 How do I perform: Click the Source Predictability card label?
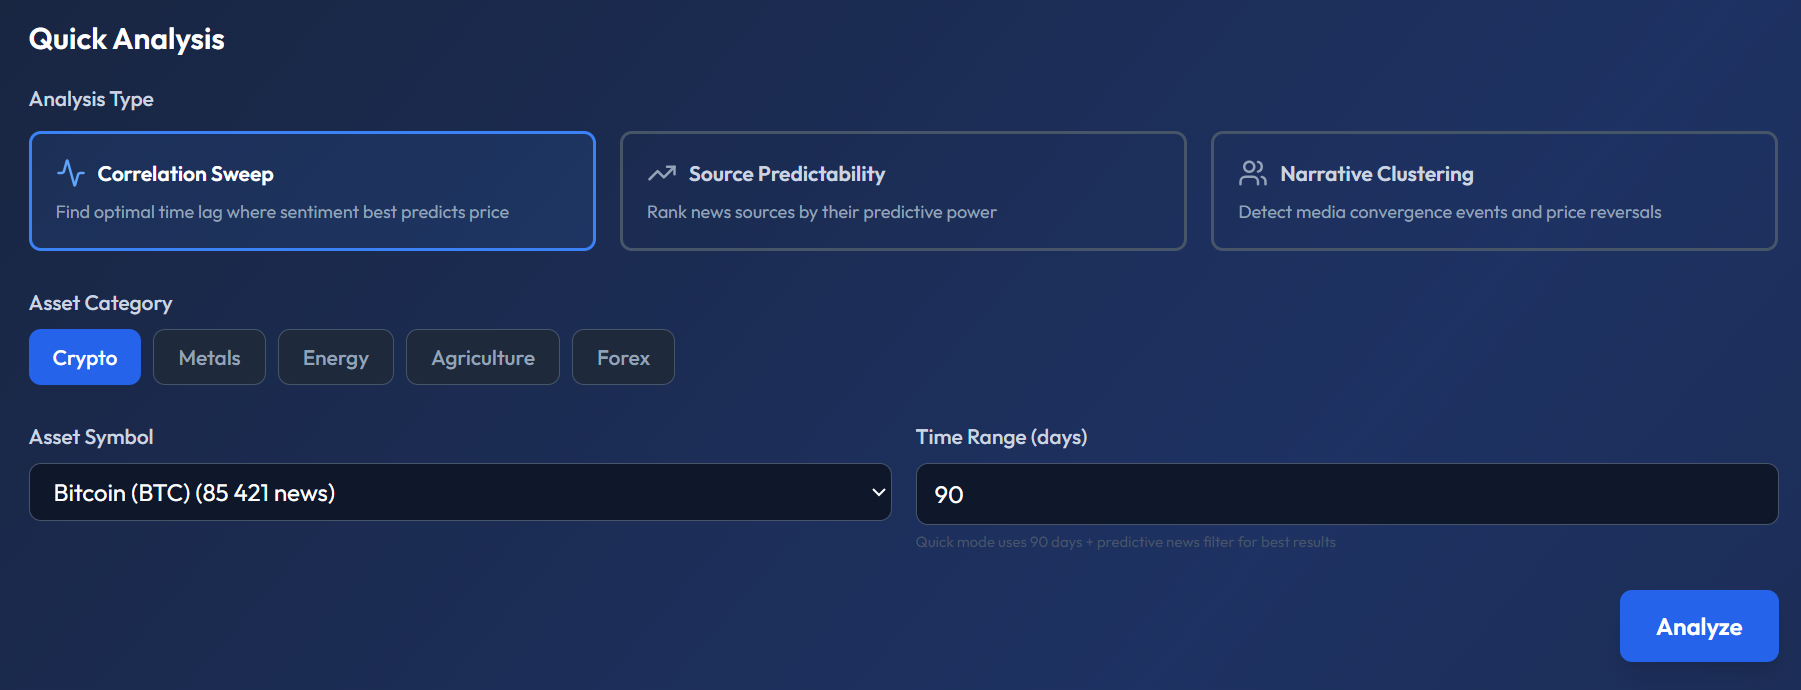click(786, 173)
